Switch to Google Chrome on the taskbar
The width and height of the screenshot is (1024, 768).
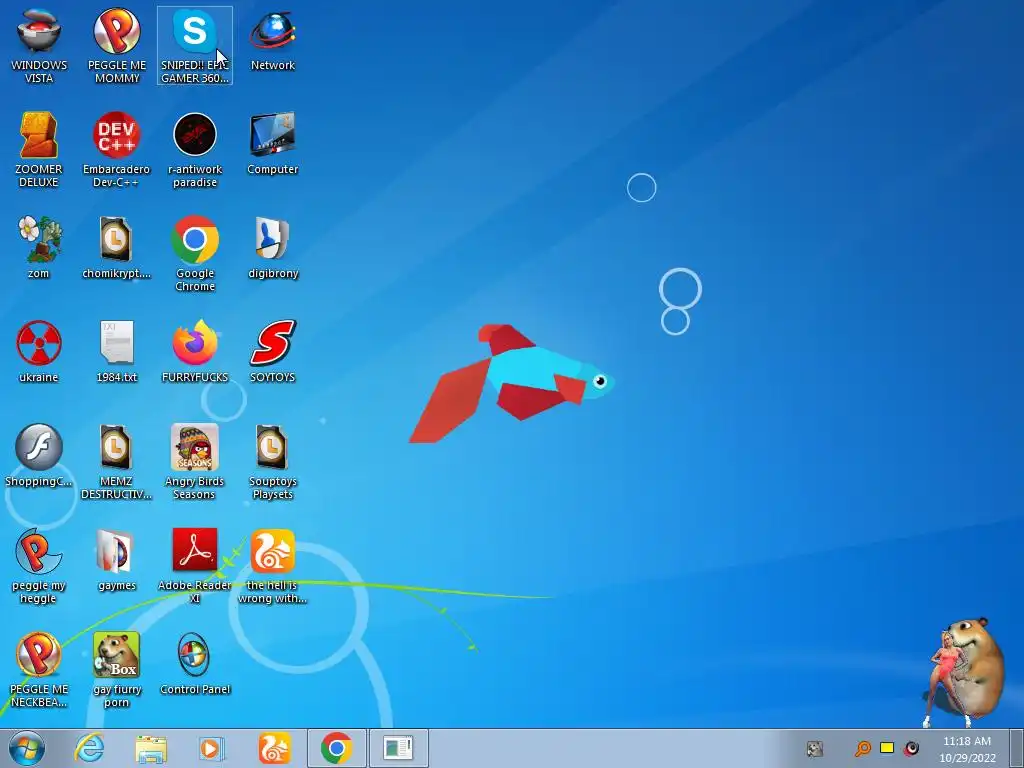pyautogui.click(x=336, y=748)
